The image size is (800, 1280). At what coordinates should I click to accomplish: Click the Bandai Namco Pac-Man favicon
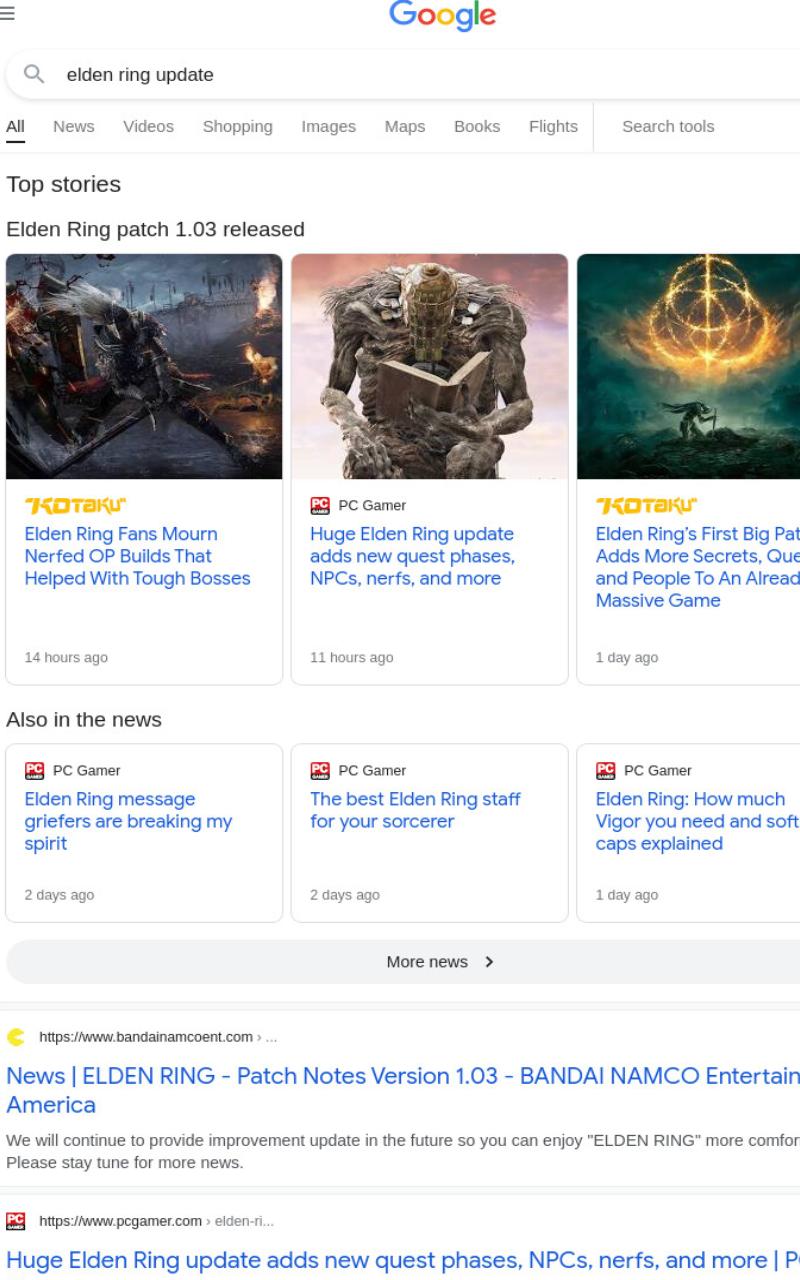(15, 1037)
